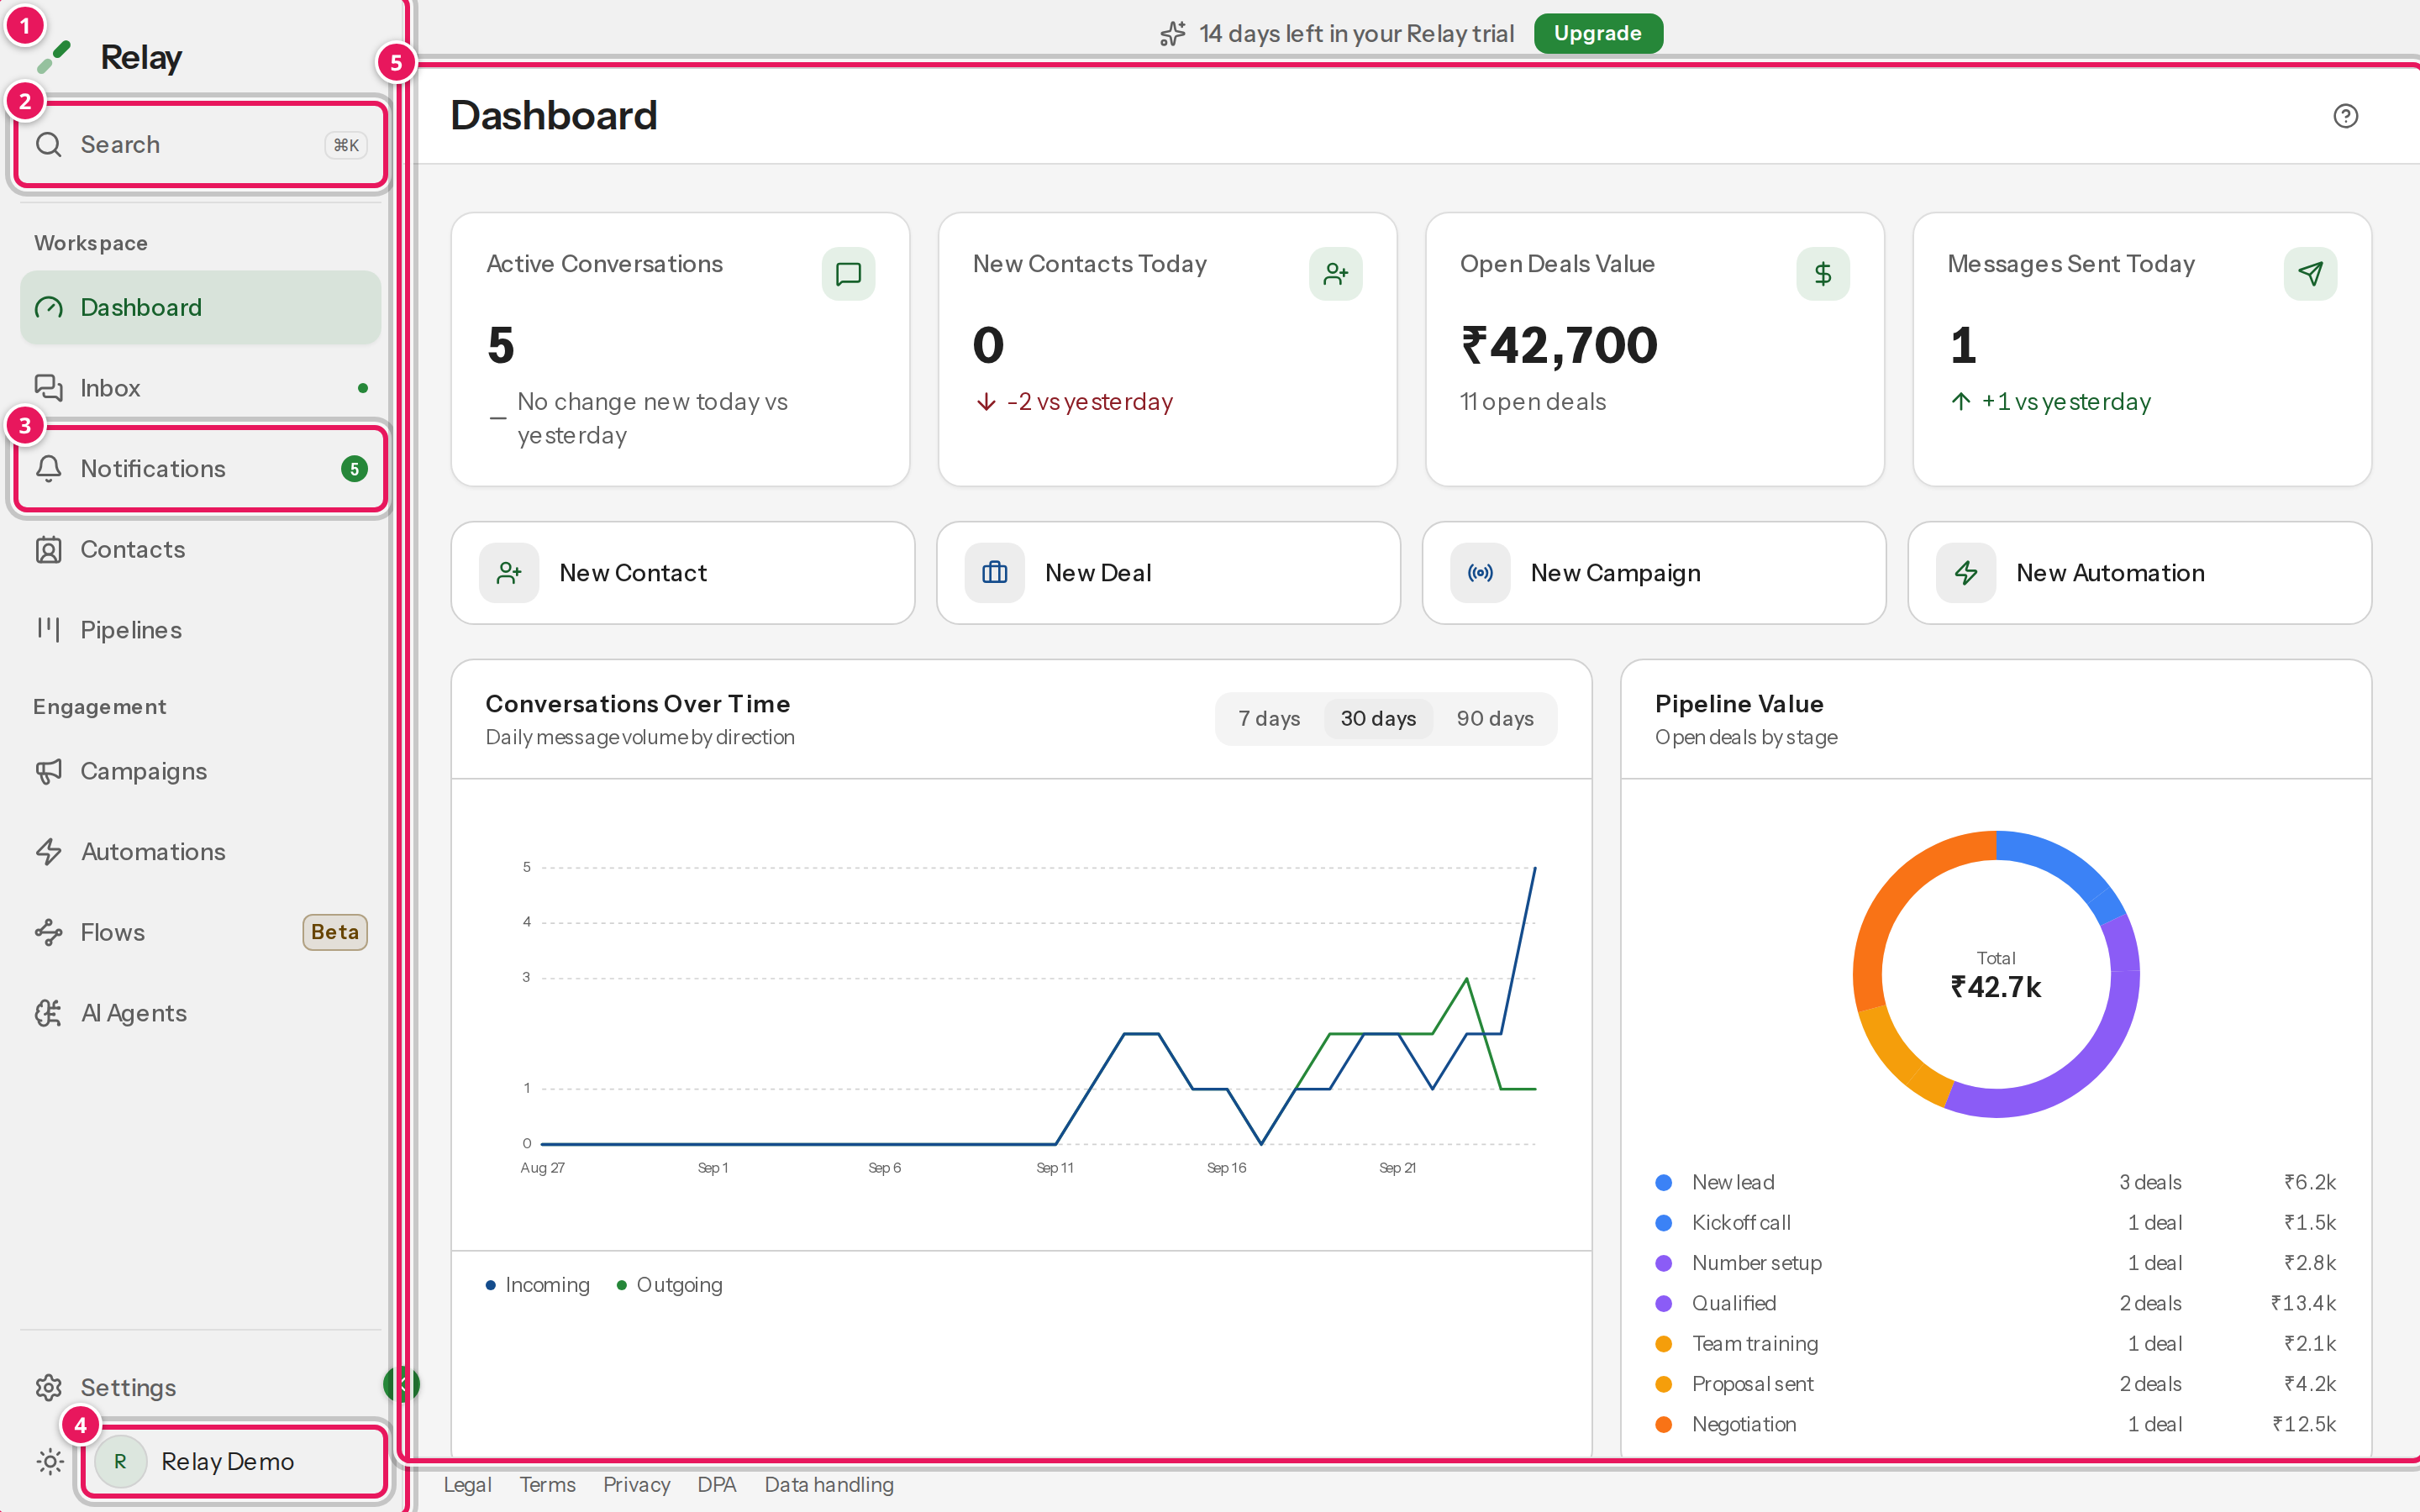Click the Qualified purple color dot
The image size is (2420, 1512).
1664,1304
